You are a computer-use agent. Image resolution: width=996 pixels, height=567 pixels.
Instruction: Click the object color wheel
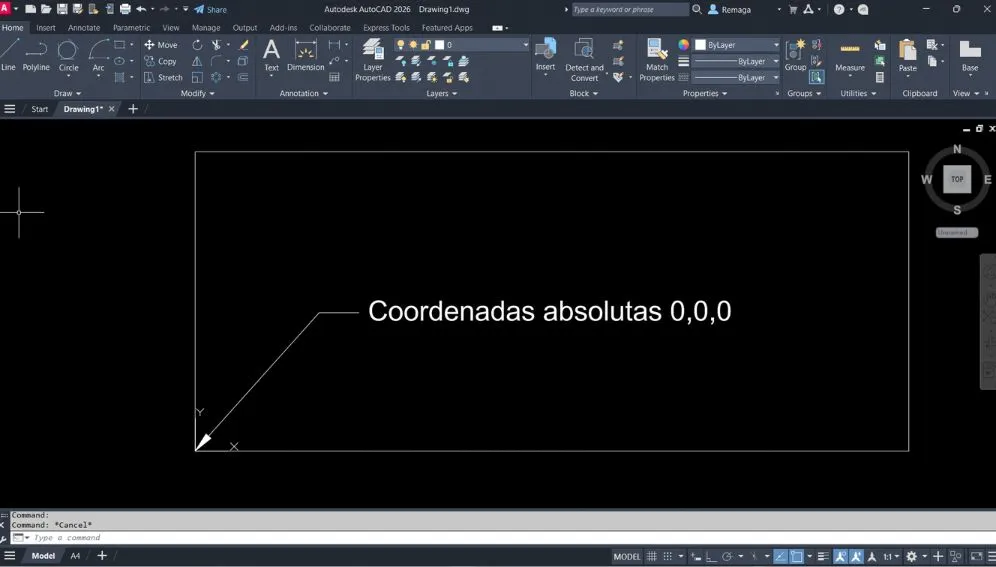coord(683,45)
